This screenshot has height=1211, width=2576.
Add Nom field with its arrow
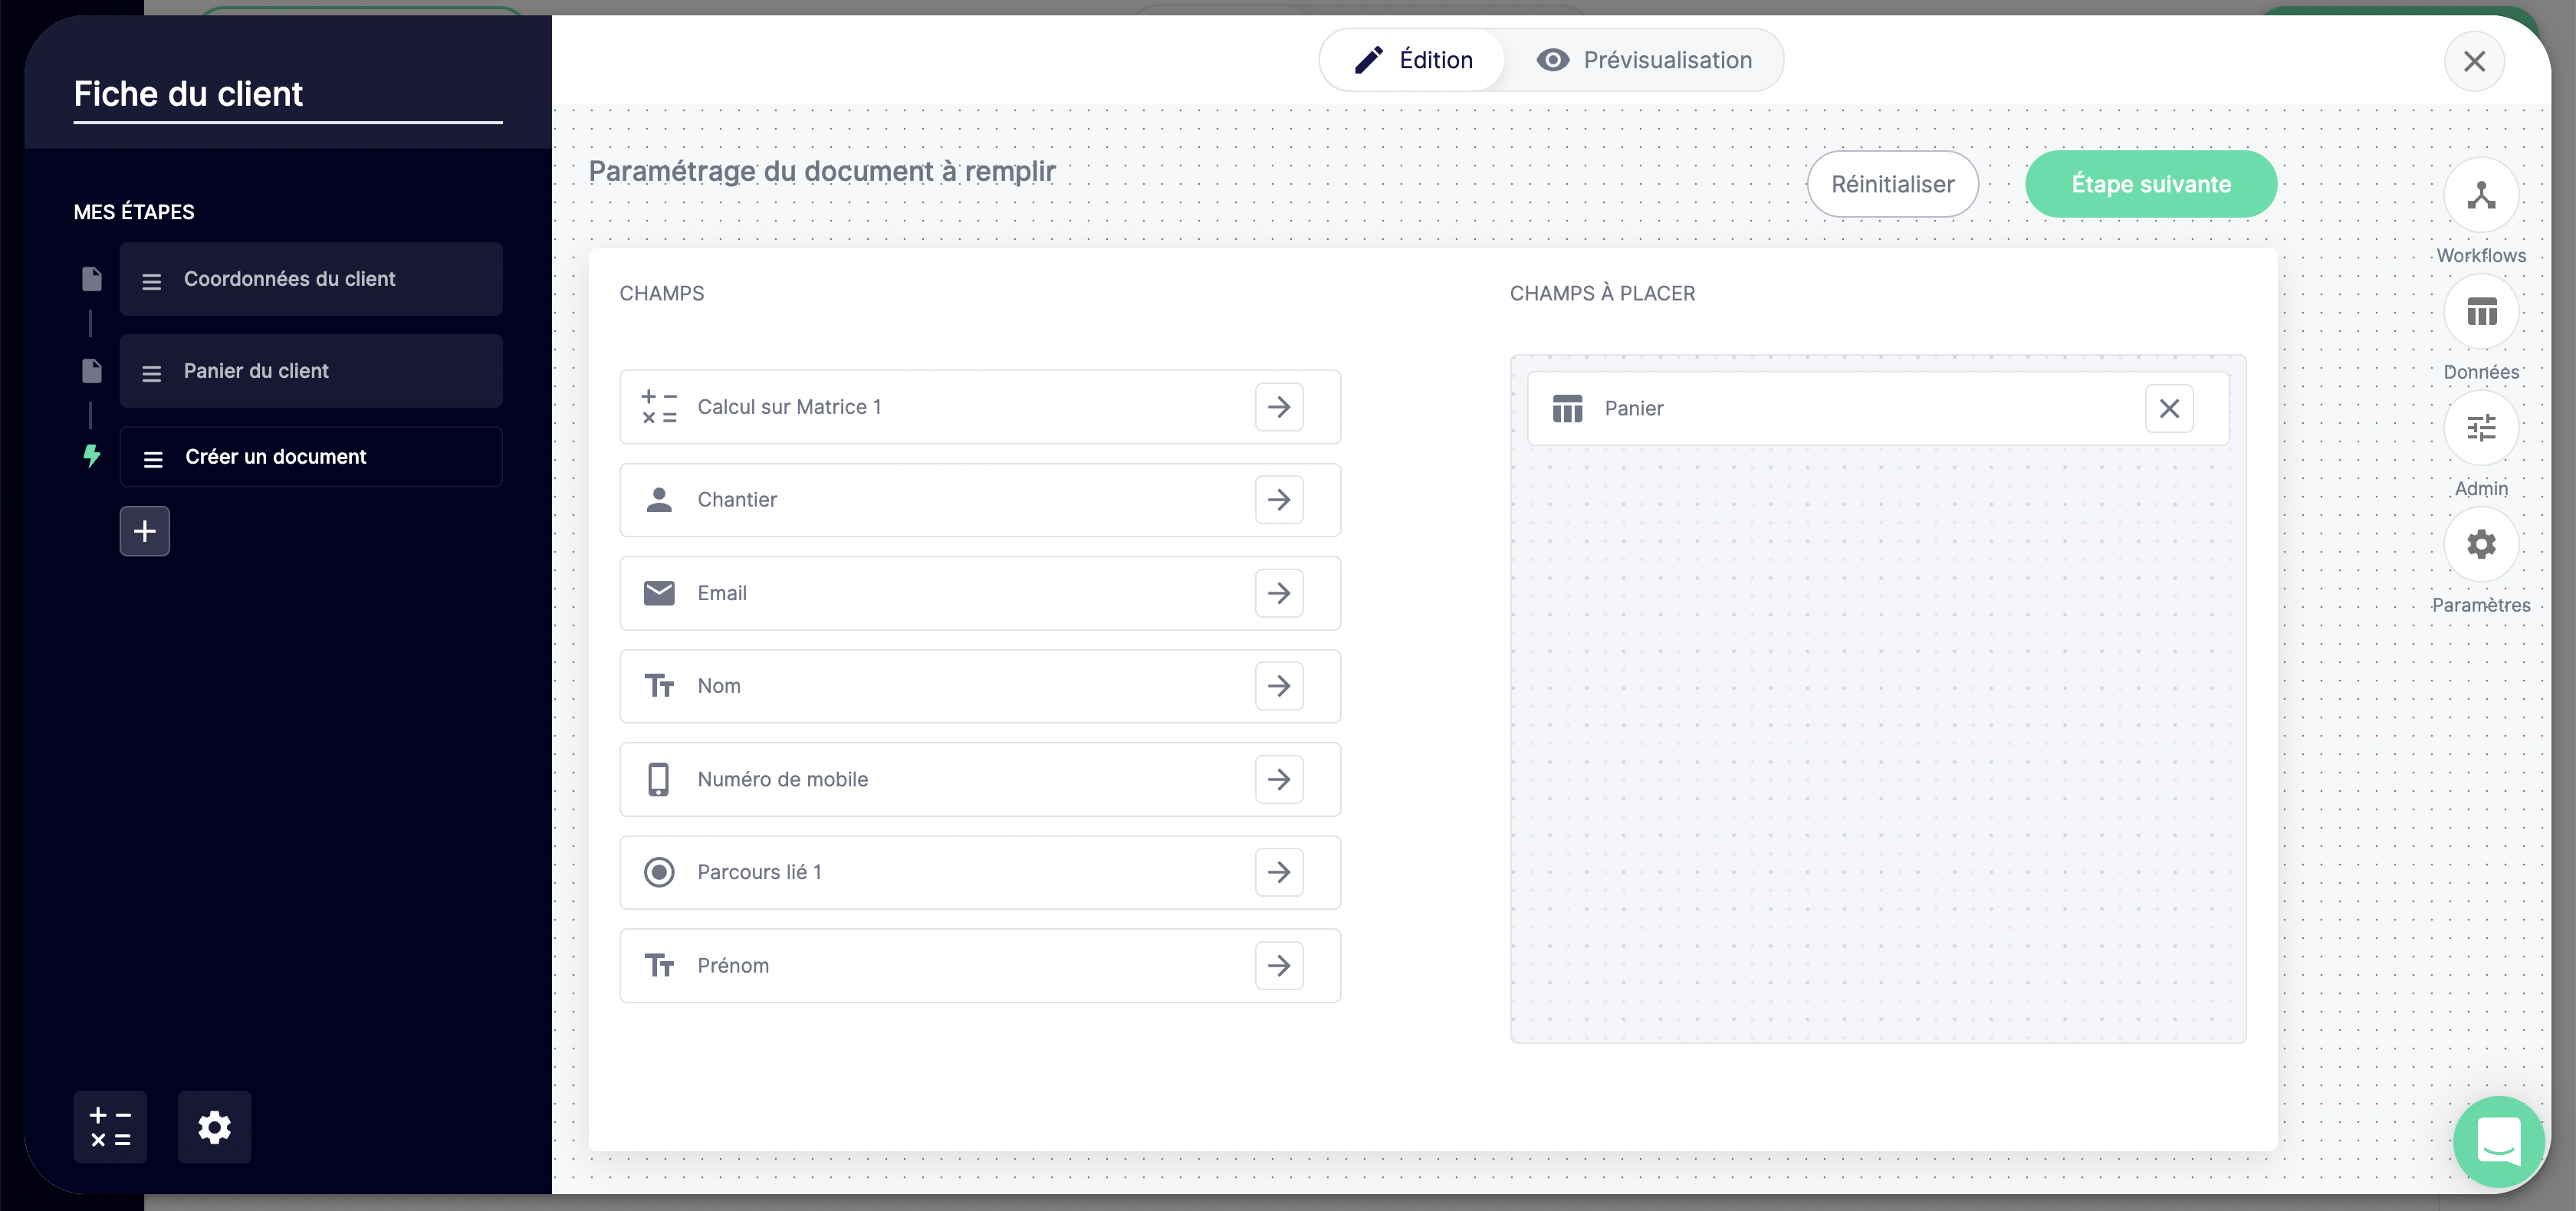click(1279, 686)
